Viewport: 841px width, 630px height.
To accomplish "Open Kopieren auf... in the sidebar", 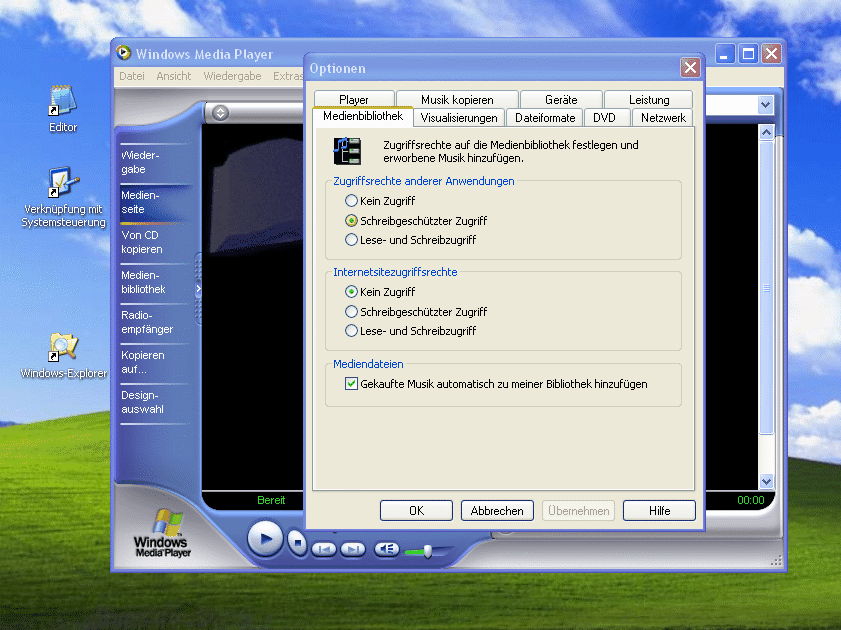I will [153, 362].
